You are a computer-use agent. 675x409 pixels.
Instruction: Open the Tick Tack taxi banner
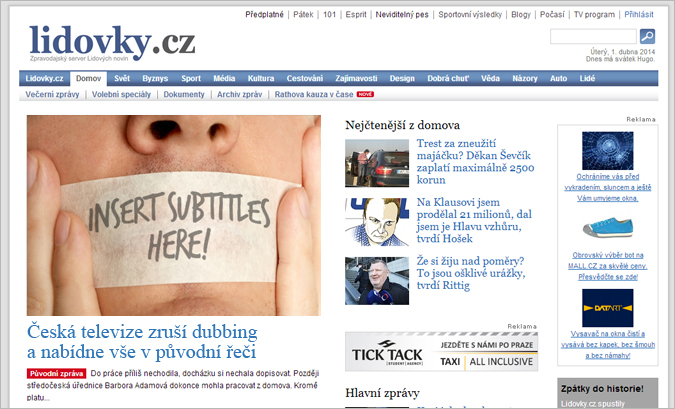point(441,351)
